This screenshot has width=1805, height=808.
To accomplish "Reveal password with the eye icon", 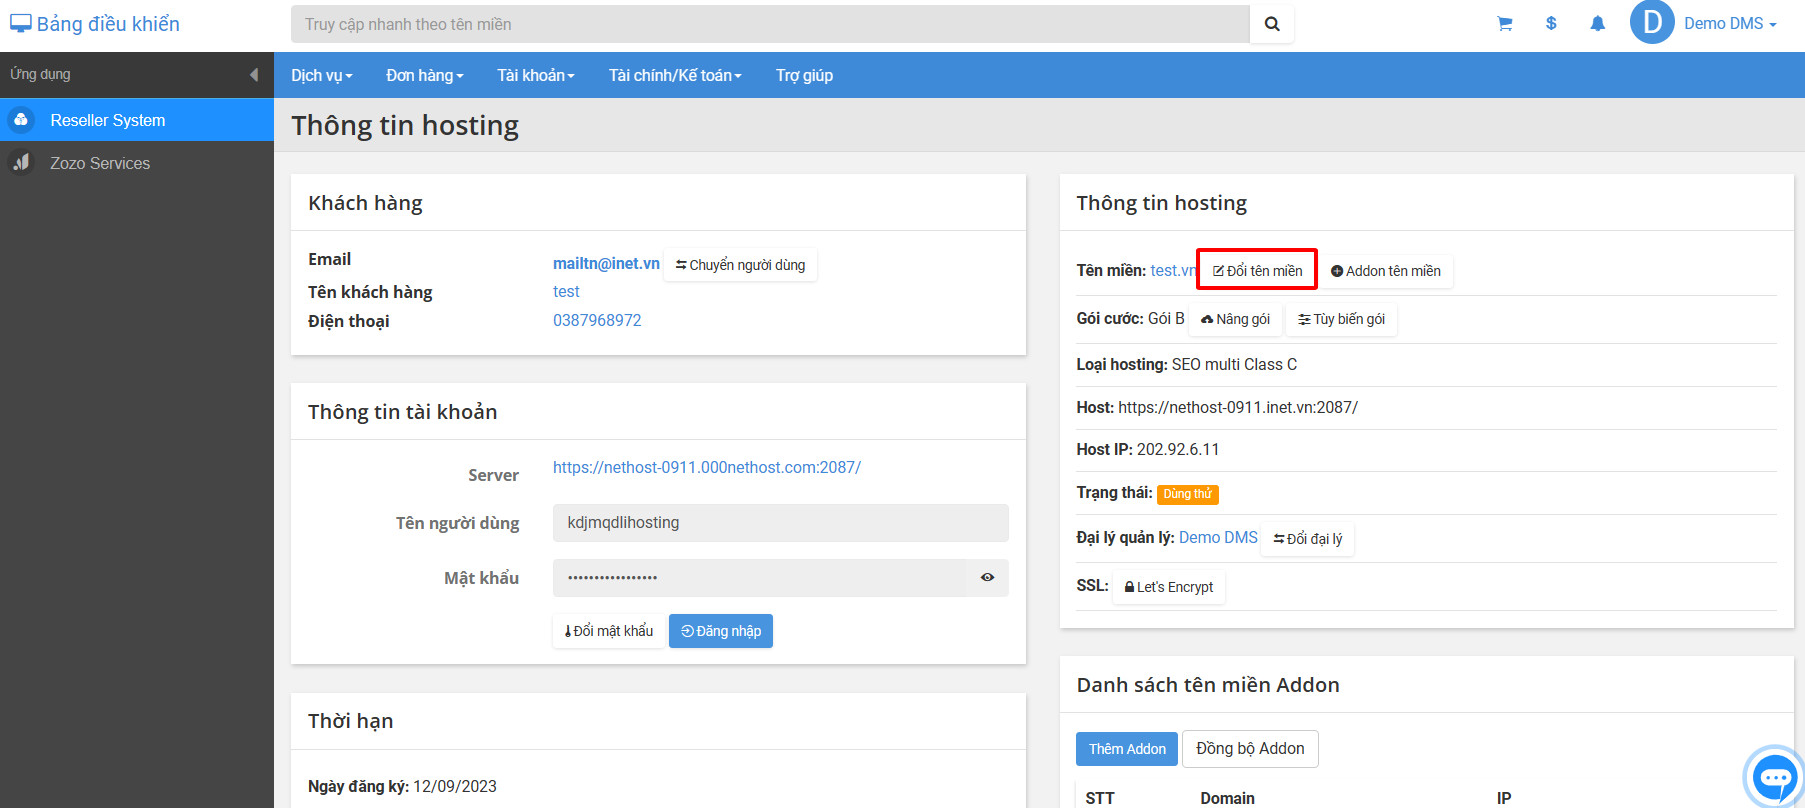I will [987, 577].
